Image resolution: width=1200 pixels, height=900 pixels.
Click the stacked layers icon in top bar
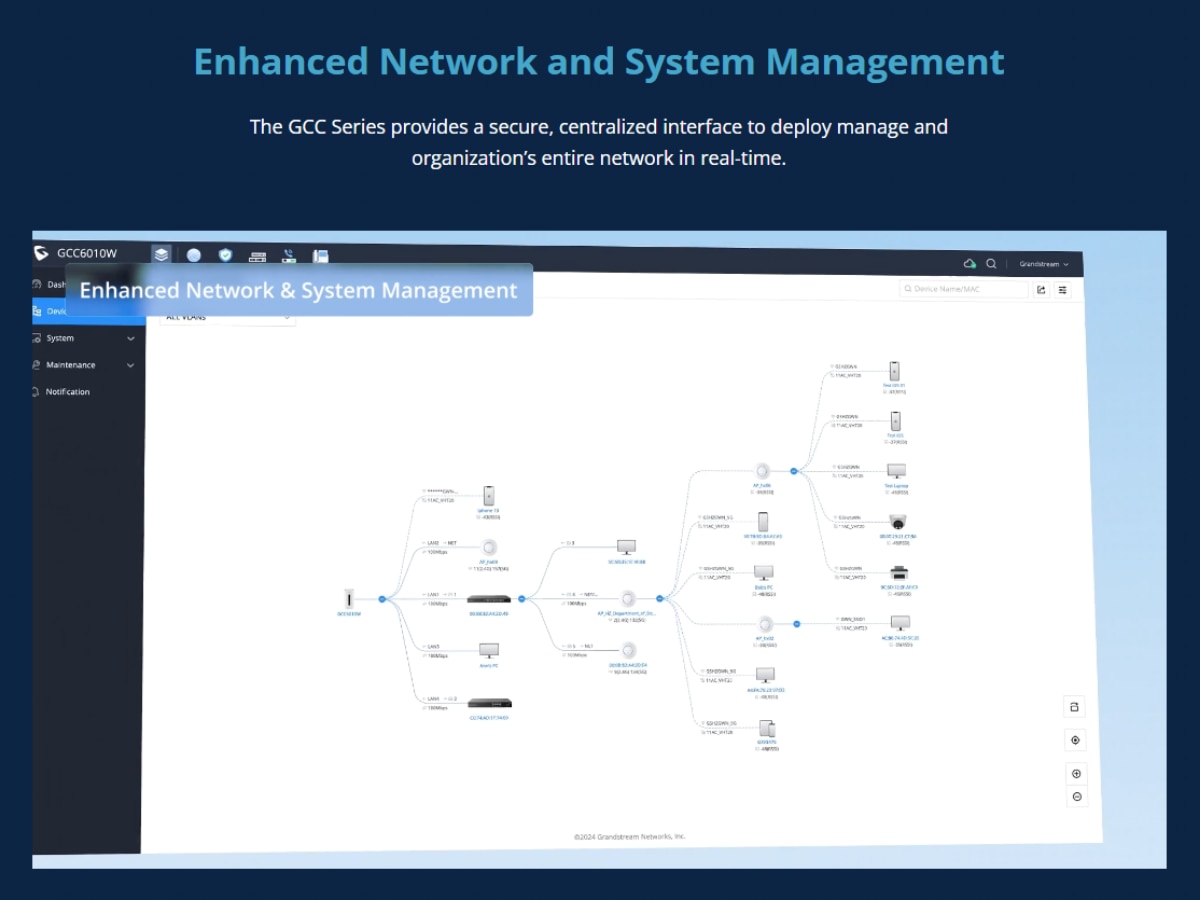point(161,254)
